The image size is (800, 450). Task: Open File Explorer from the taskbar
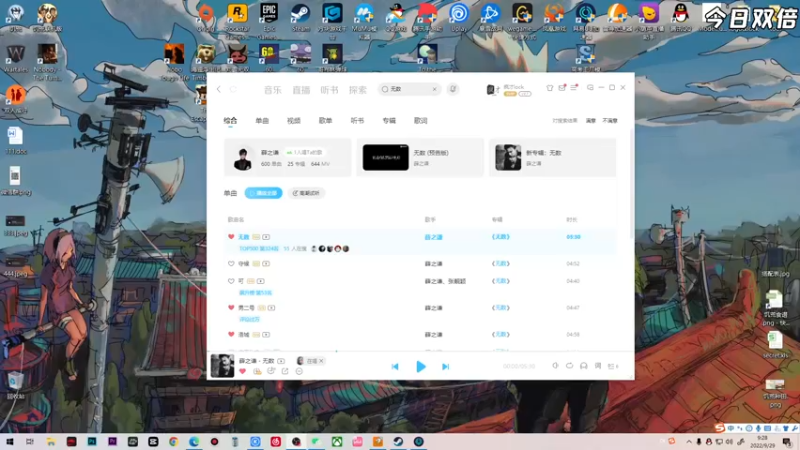click(x=51, y=441)
